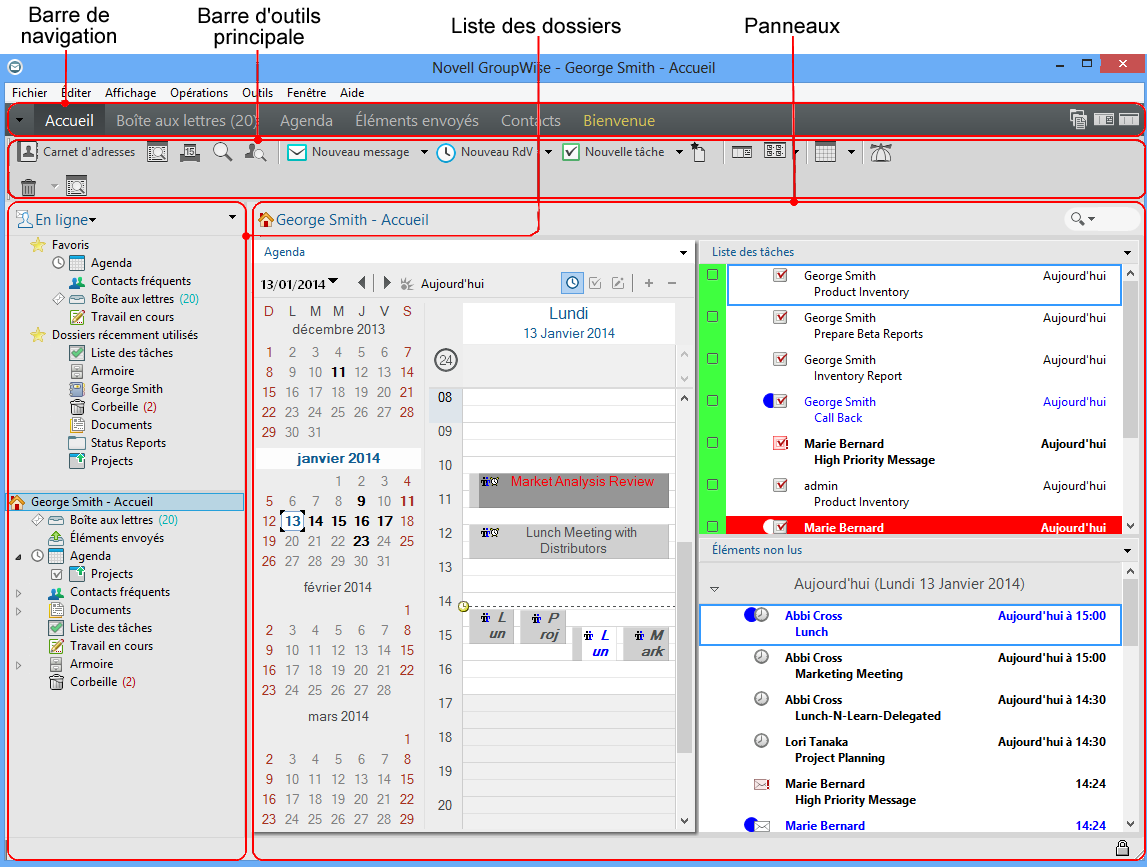Open the Nouvelle tâche dropdown arrow
Image resolution: width=1147 pixels, height=867 pixels.
tap(679, 152)
